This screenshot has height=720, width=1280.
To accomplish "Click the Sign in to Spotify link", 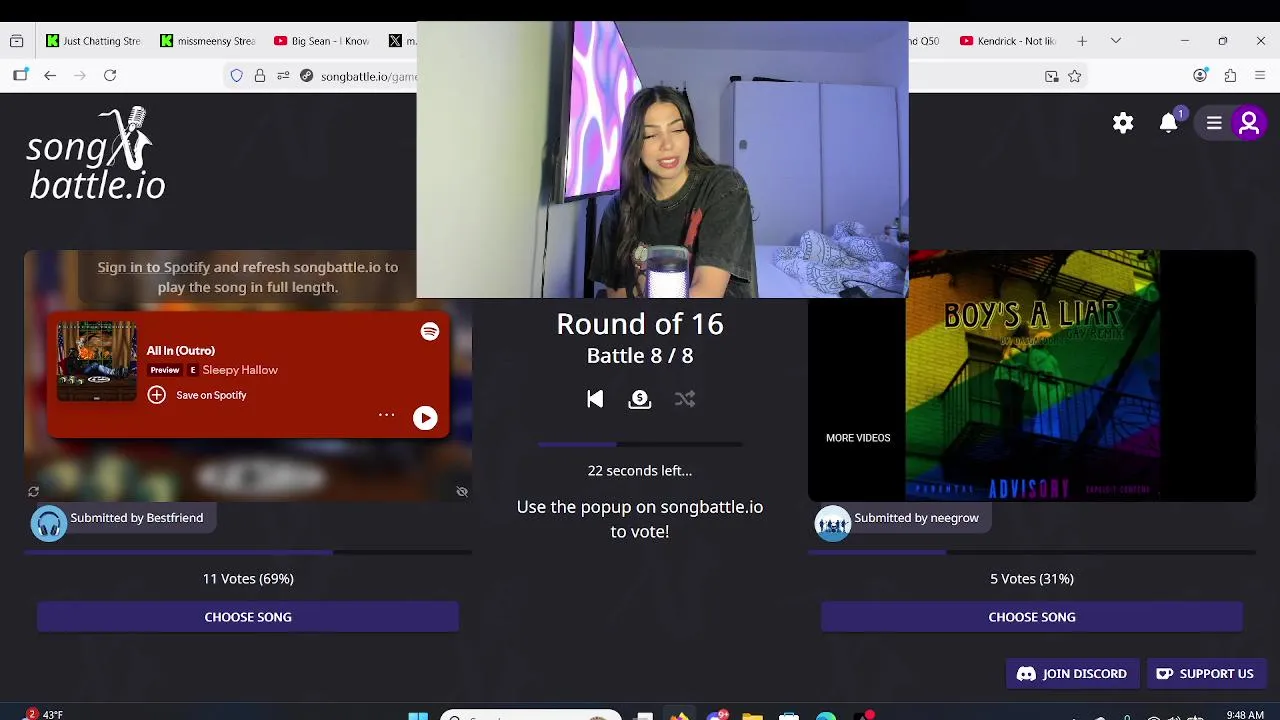I will (153, 267).
